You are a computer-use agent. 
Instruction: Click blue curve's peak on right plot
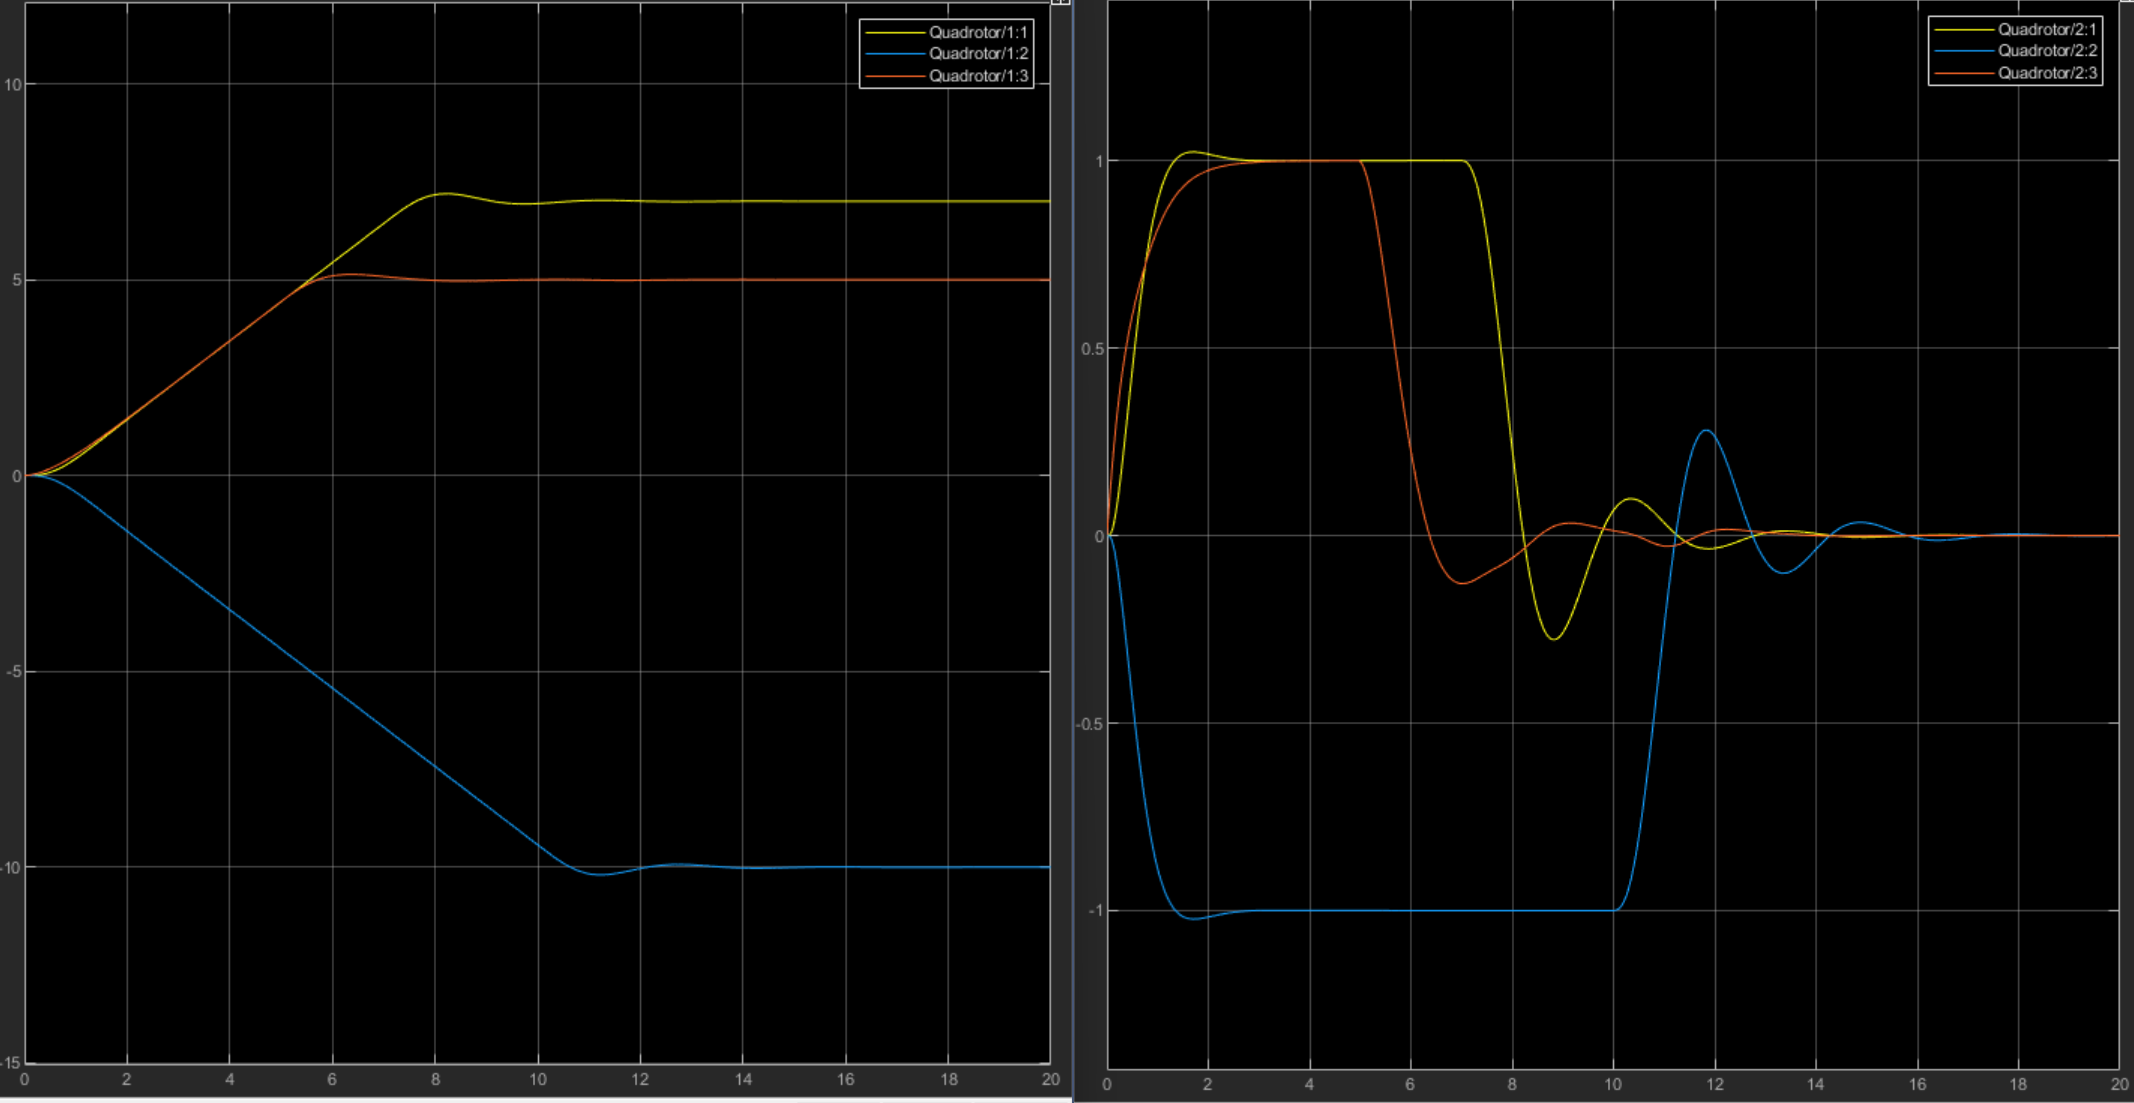(1707, 431)
